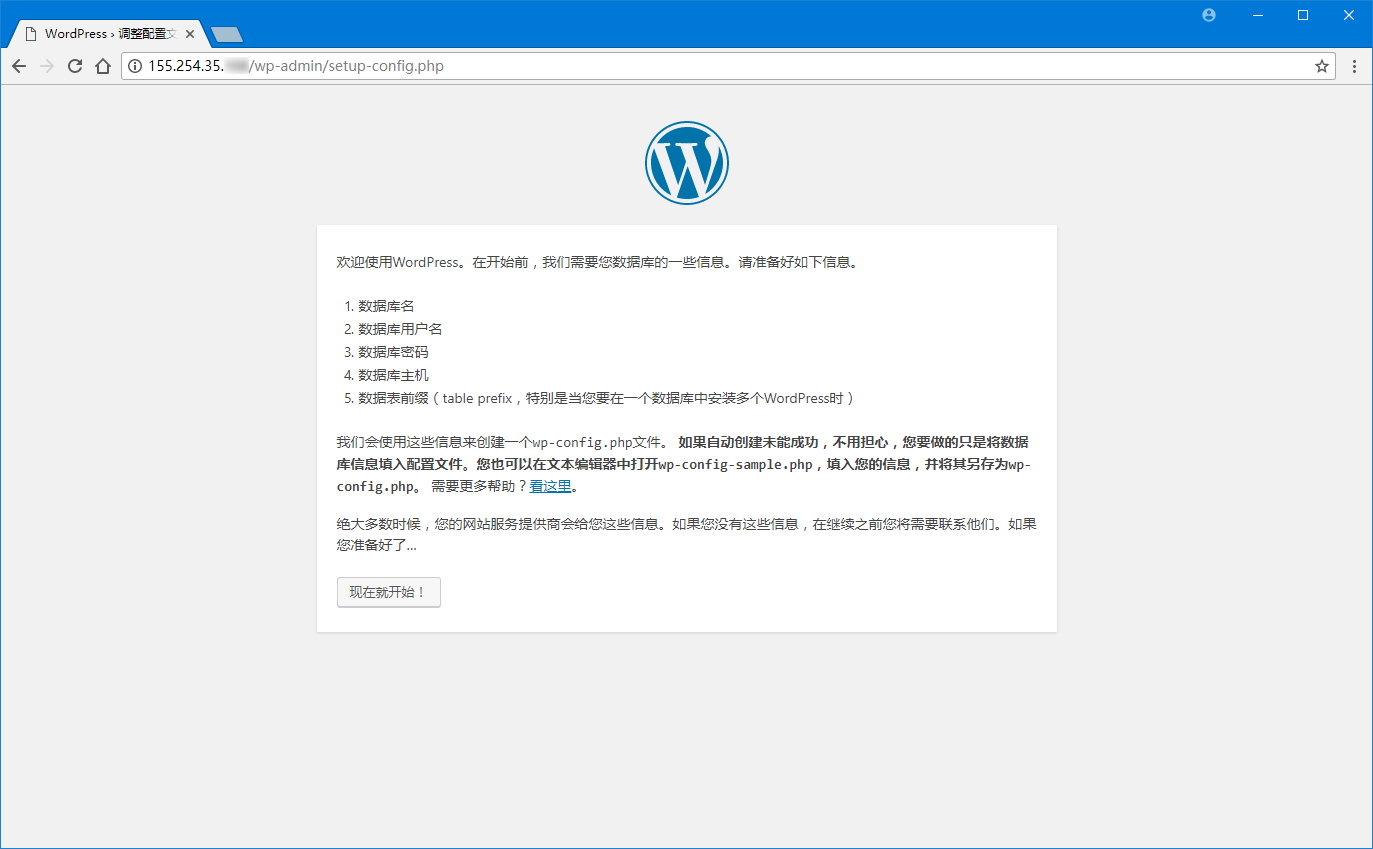Screen dimensions: 1373x849
Task: Click the list item 数据表前缀
Action: (x=607, y=398)
